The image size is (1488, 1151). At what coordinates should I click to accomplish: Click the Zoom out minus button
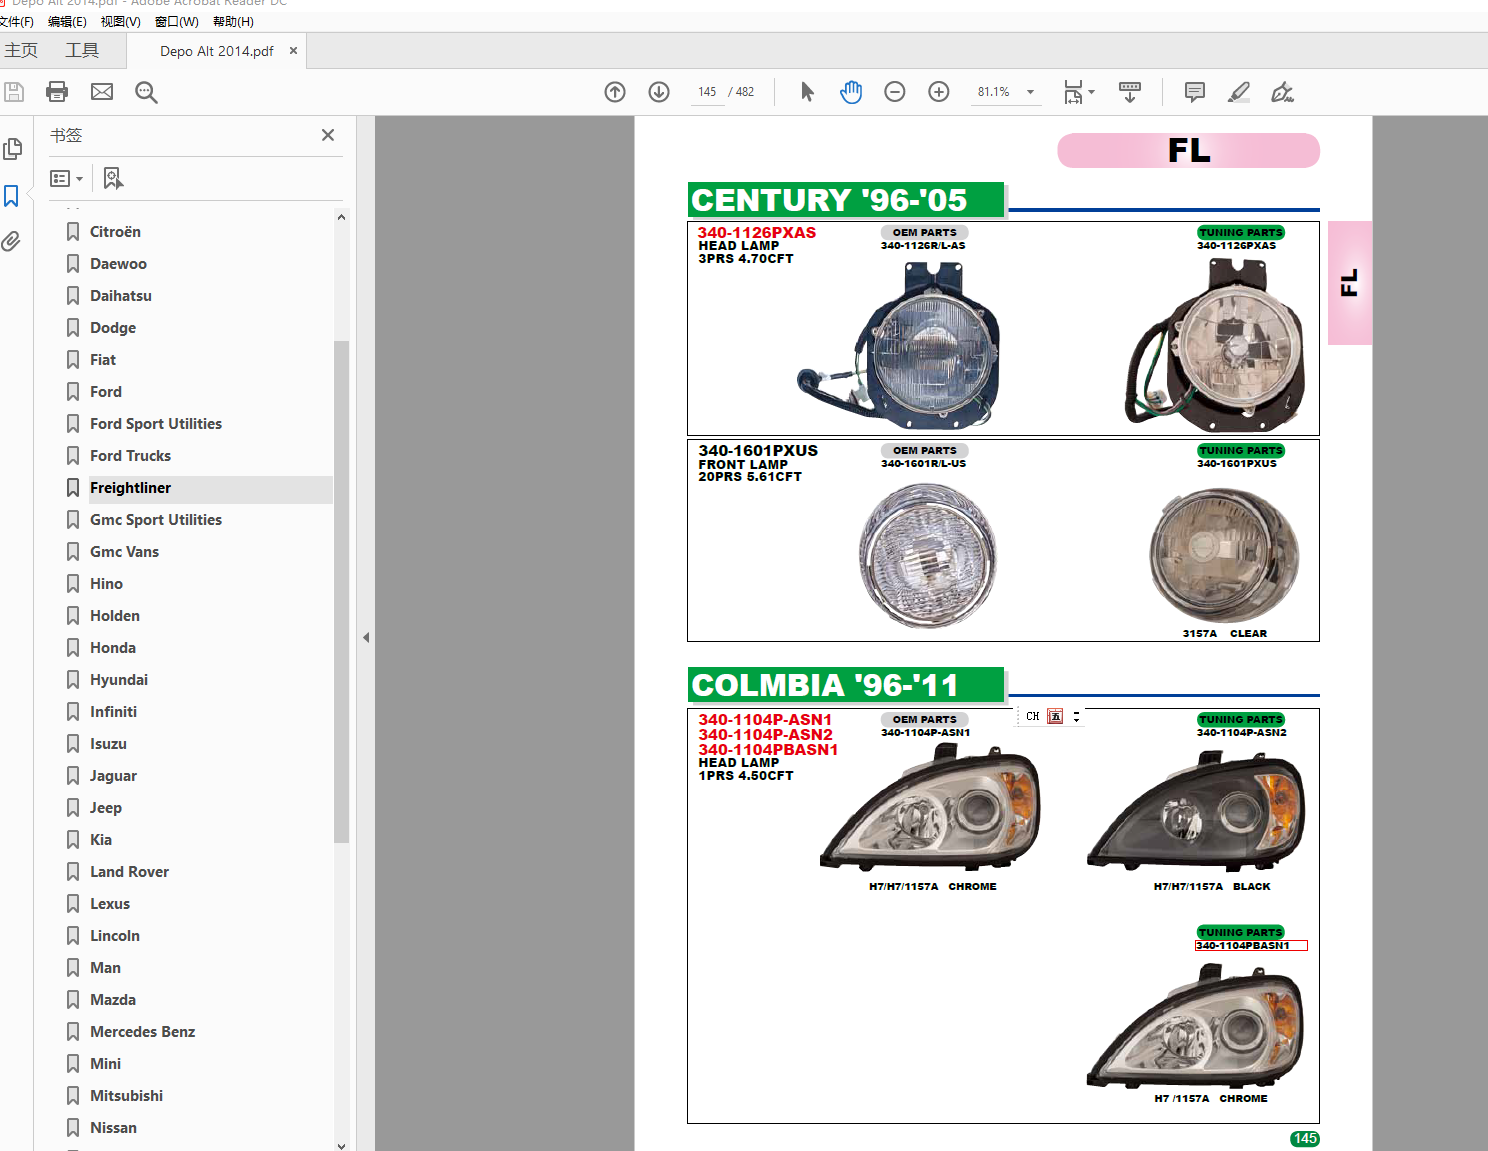[895, 92]
